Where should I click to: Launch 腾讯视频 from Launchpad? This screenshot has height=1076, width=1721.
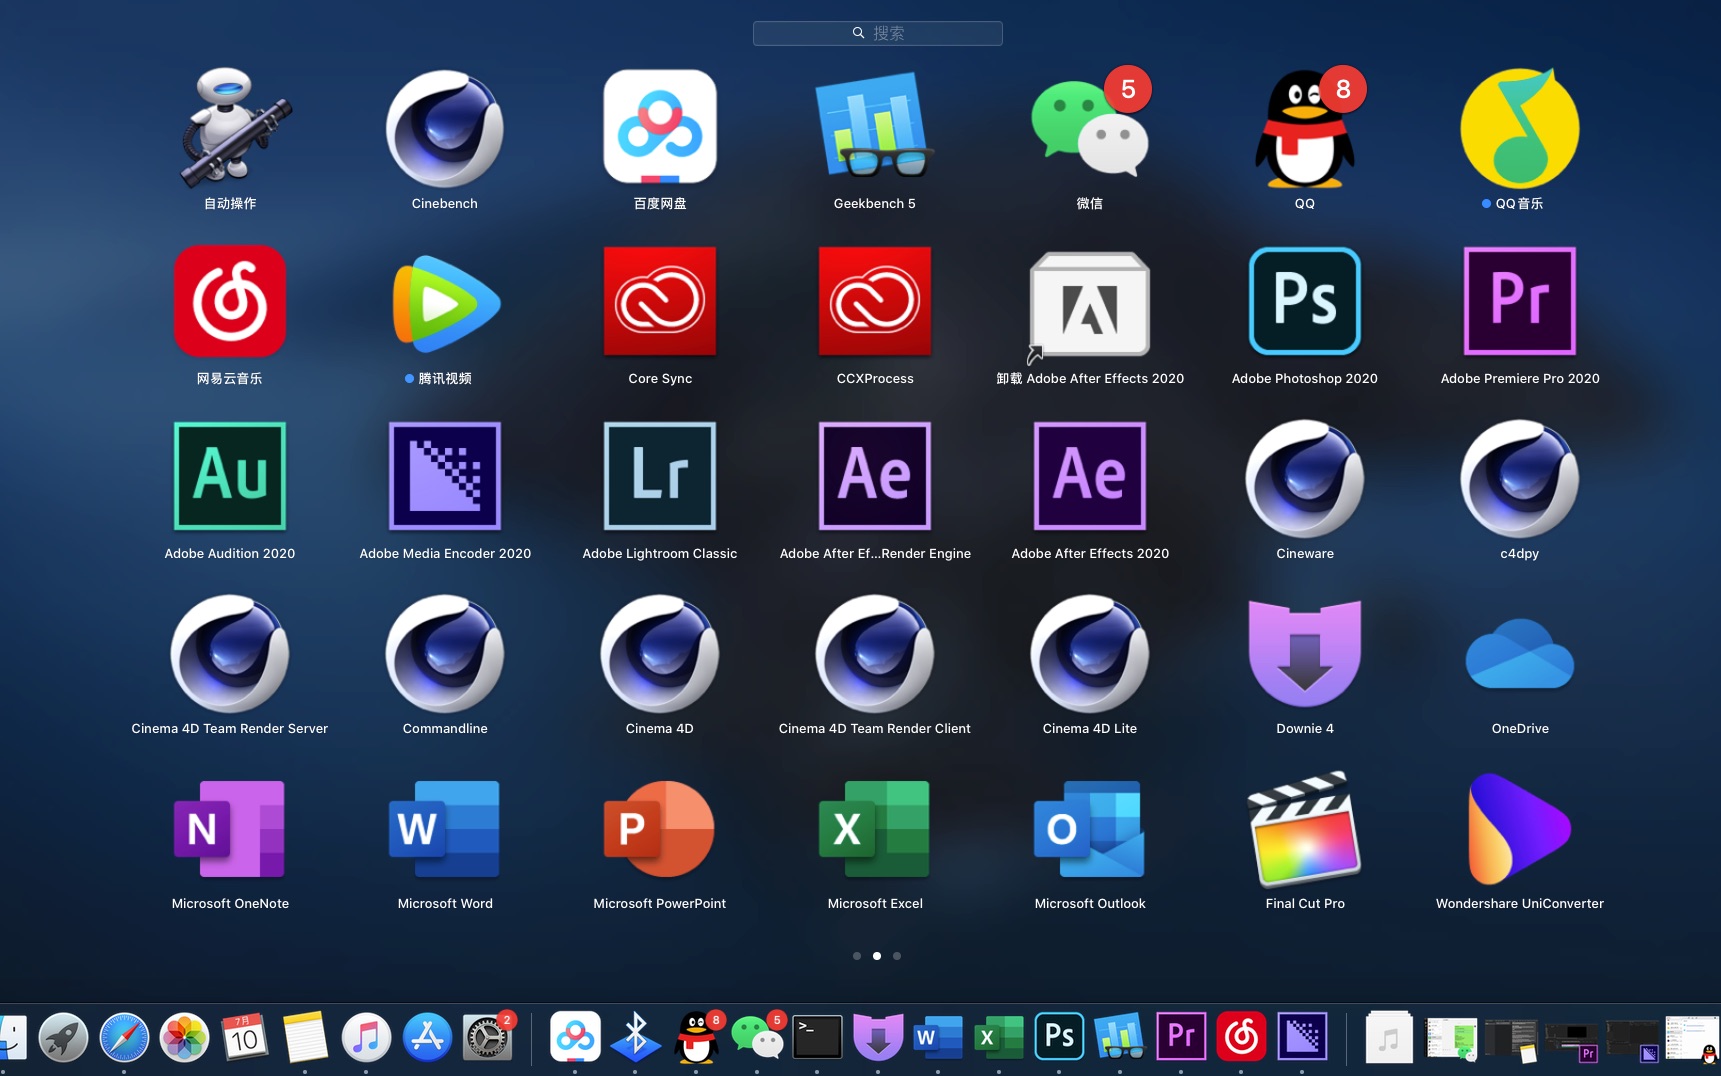click(x=445, y=303)
